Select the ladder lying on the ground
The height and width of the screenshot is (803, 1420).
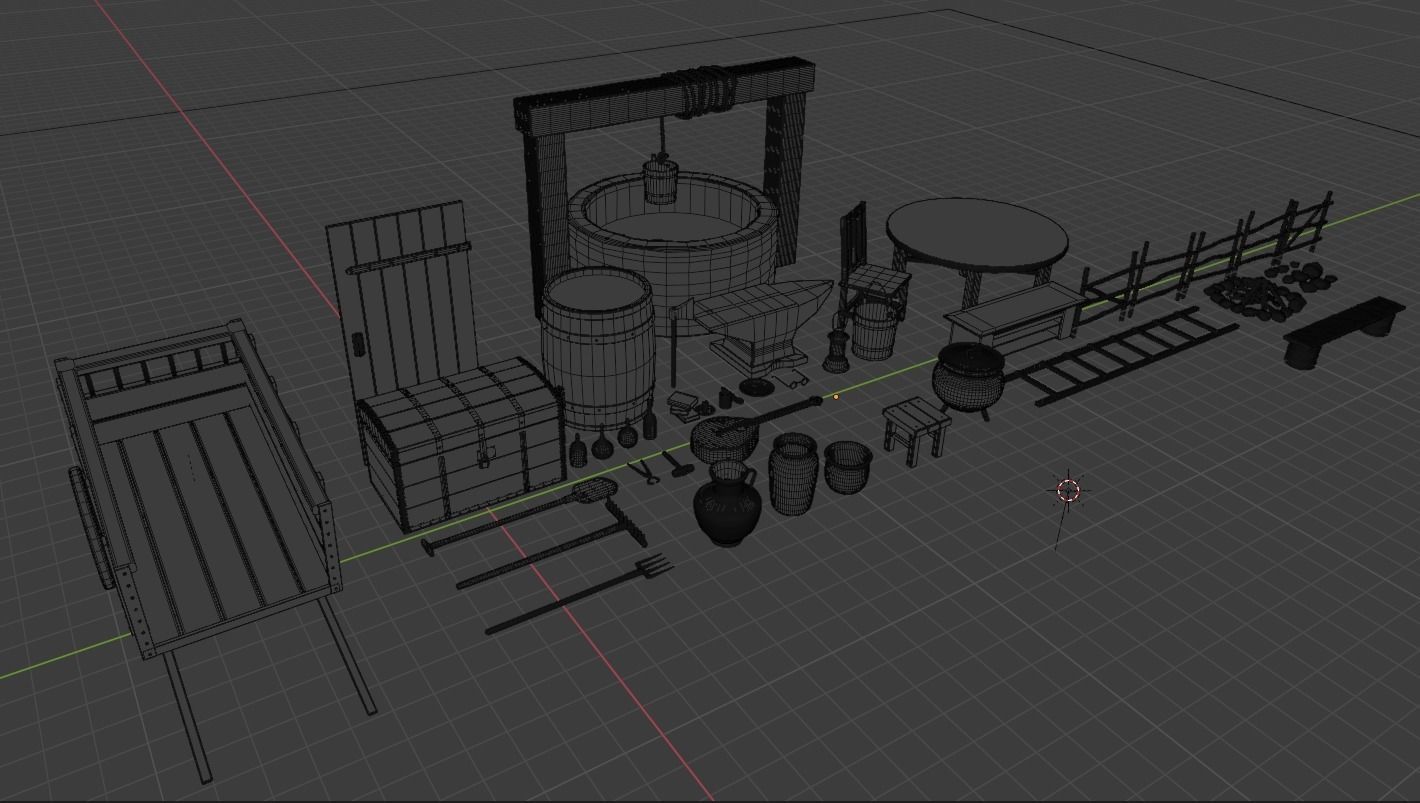click(1122, 356)
